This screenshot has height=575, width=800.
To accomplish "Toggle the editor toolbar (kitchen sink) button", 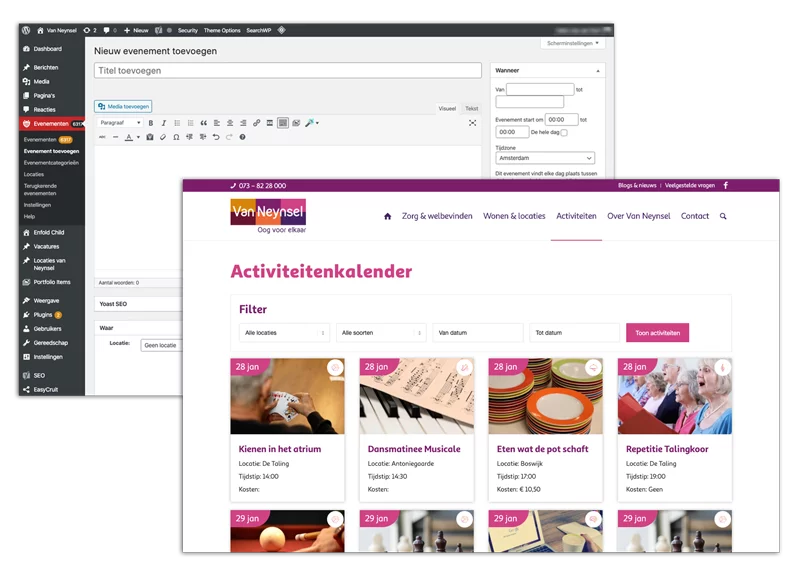I will point(283,123).
